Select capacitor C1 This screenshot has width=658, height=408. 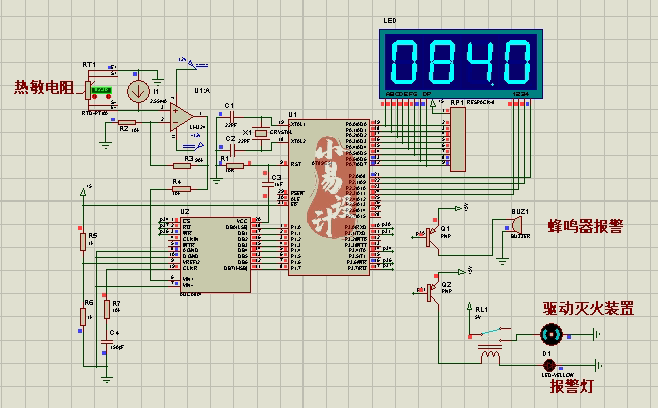coord(231,117)
